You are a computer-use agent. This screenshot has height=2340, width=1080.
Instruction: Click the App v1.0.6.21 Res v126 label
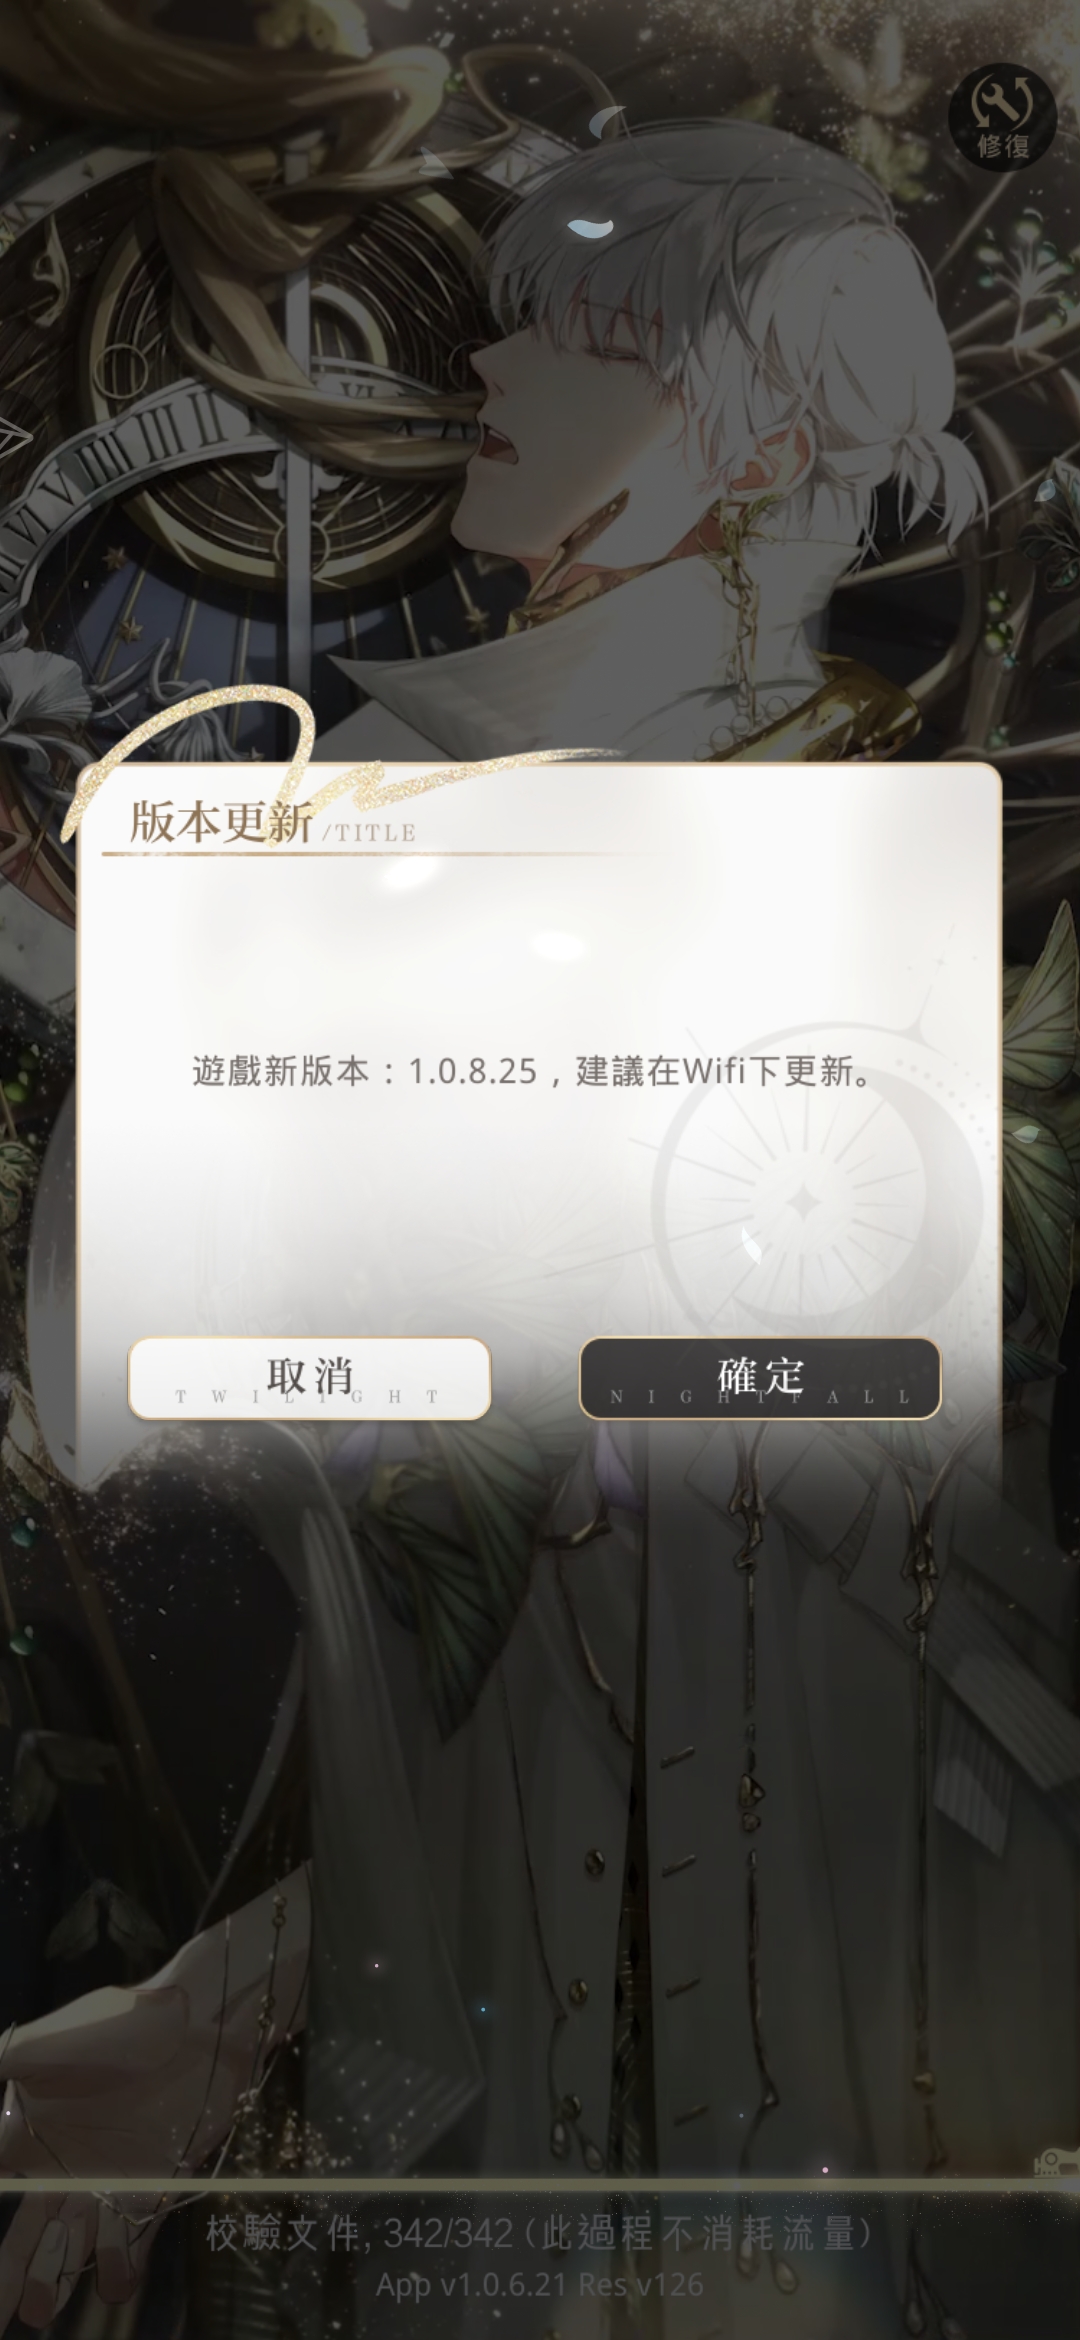(x=540, y=2284)
